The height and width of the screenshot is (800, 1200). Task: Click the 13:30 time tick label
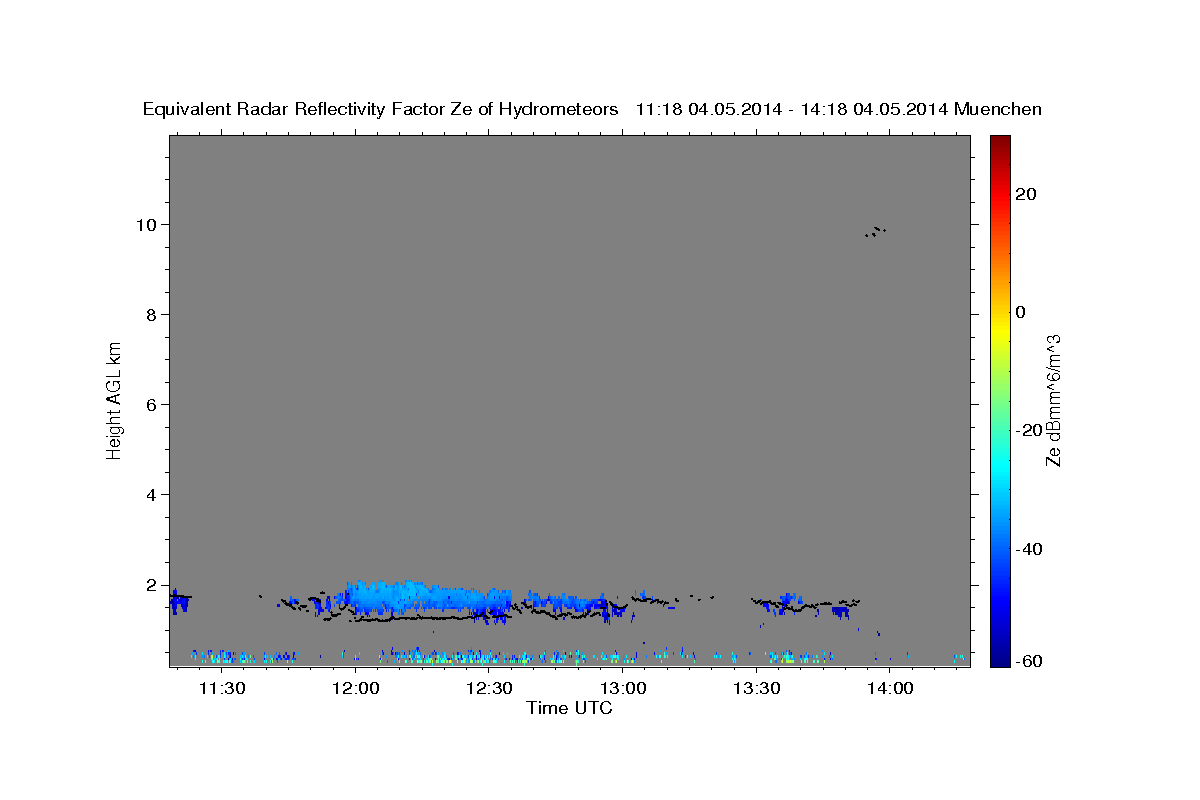tap(756, 688)
